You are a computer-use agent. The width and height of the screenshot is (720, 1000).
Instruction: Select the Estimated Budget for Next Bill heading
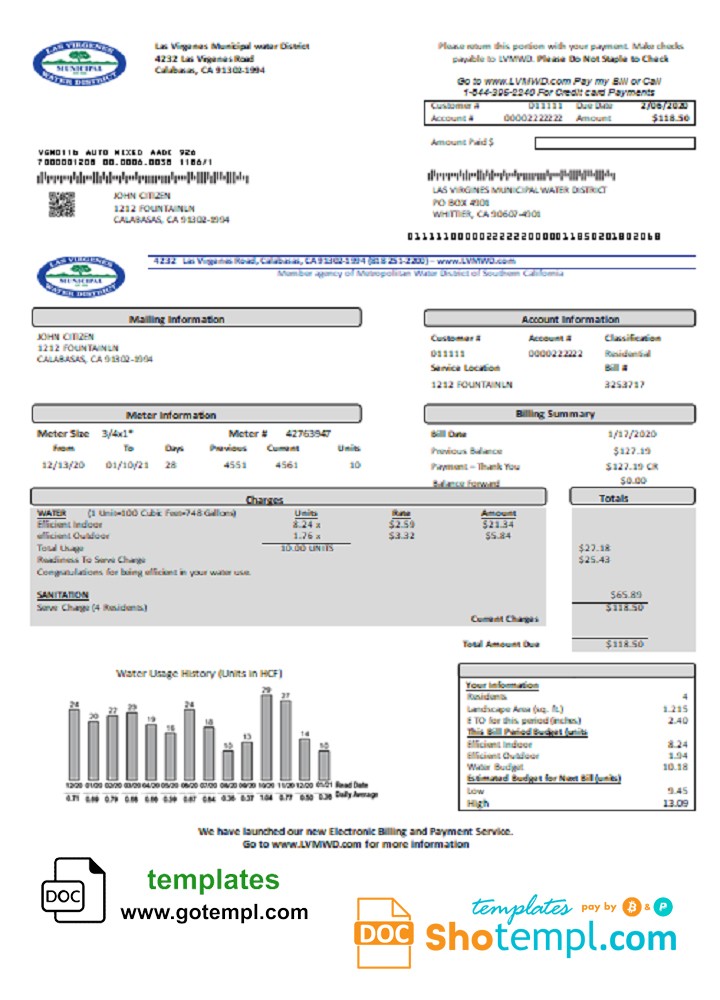click(543, 778)
